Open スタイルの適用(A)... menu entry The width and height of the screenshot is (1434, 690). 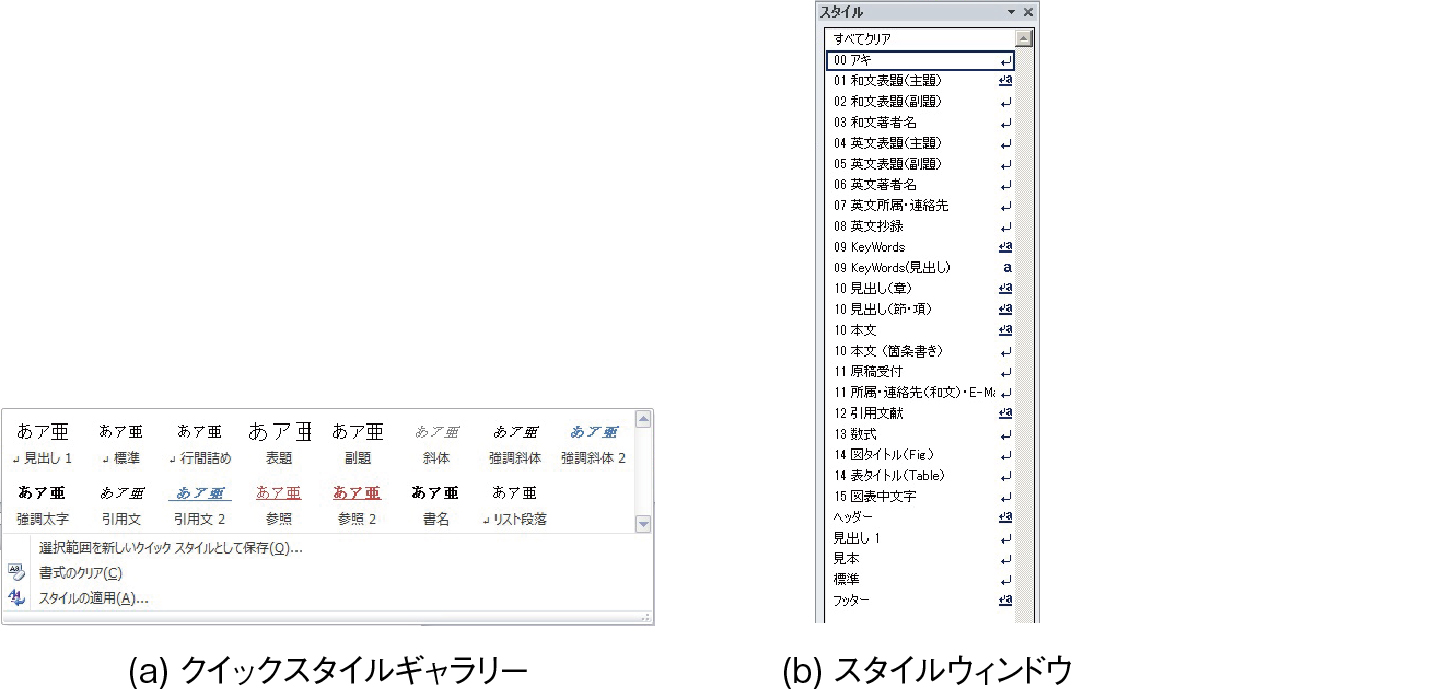click(x=93, y=598)
